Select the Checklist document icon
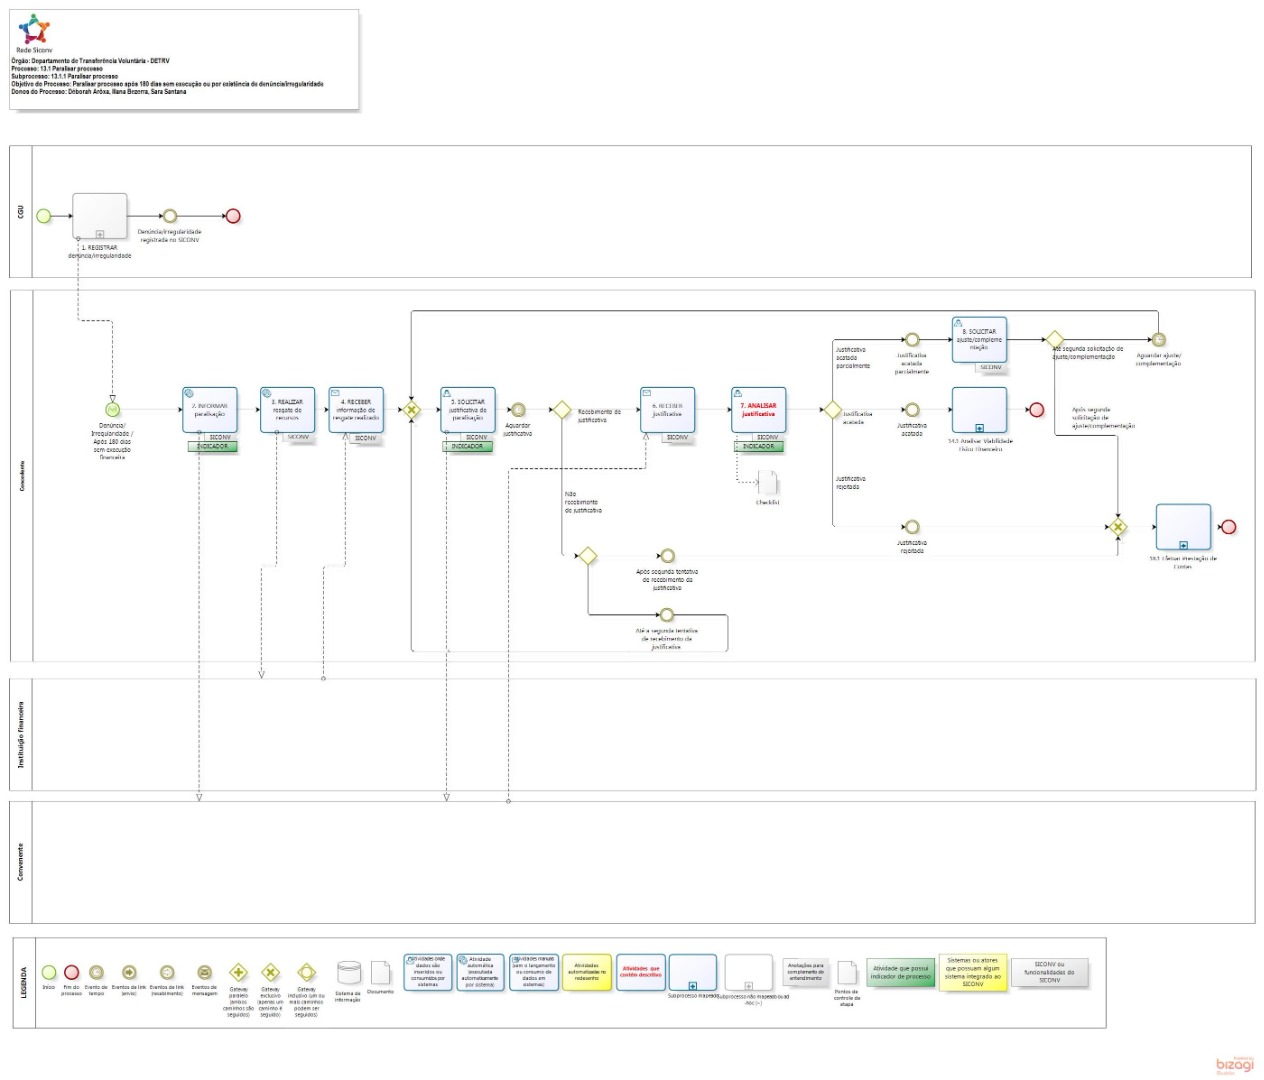Screen dimensions: 1264x1080 pos(767,482)
